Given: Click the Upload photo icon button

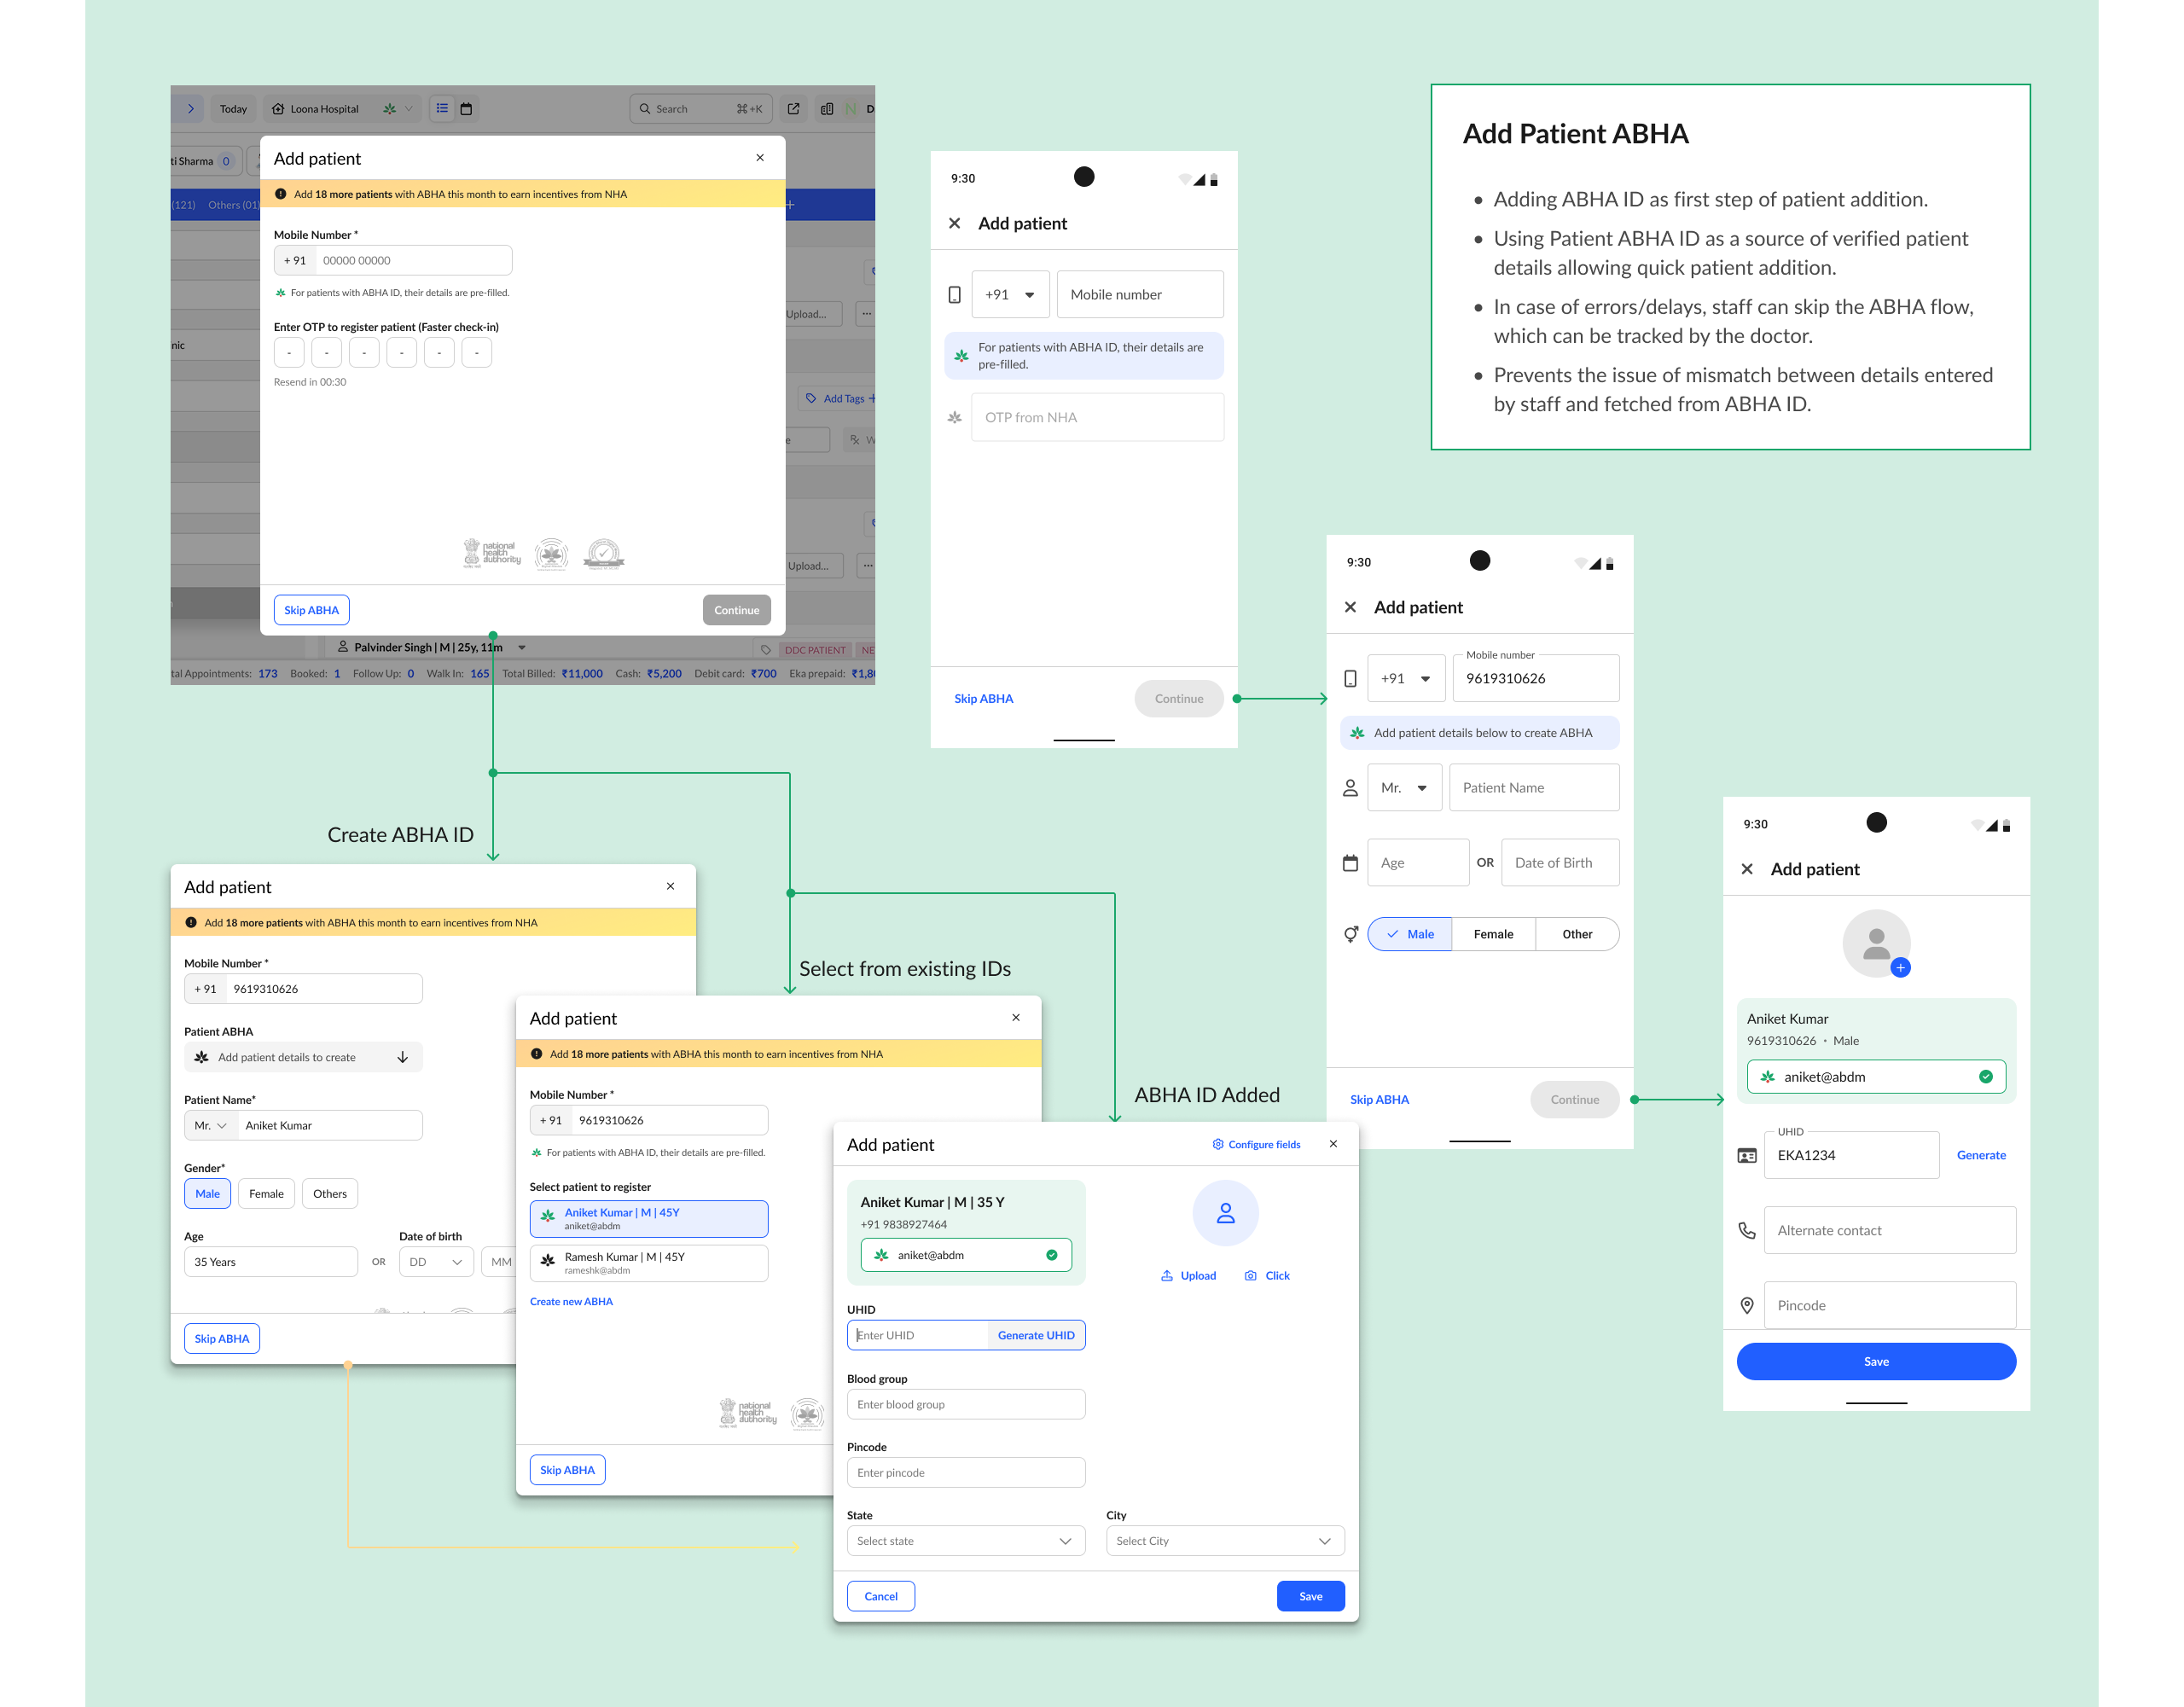Looking at the screenshot, I should 1188,1276.
